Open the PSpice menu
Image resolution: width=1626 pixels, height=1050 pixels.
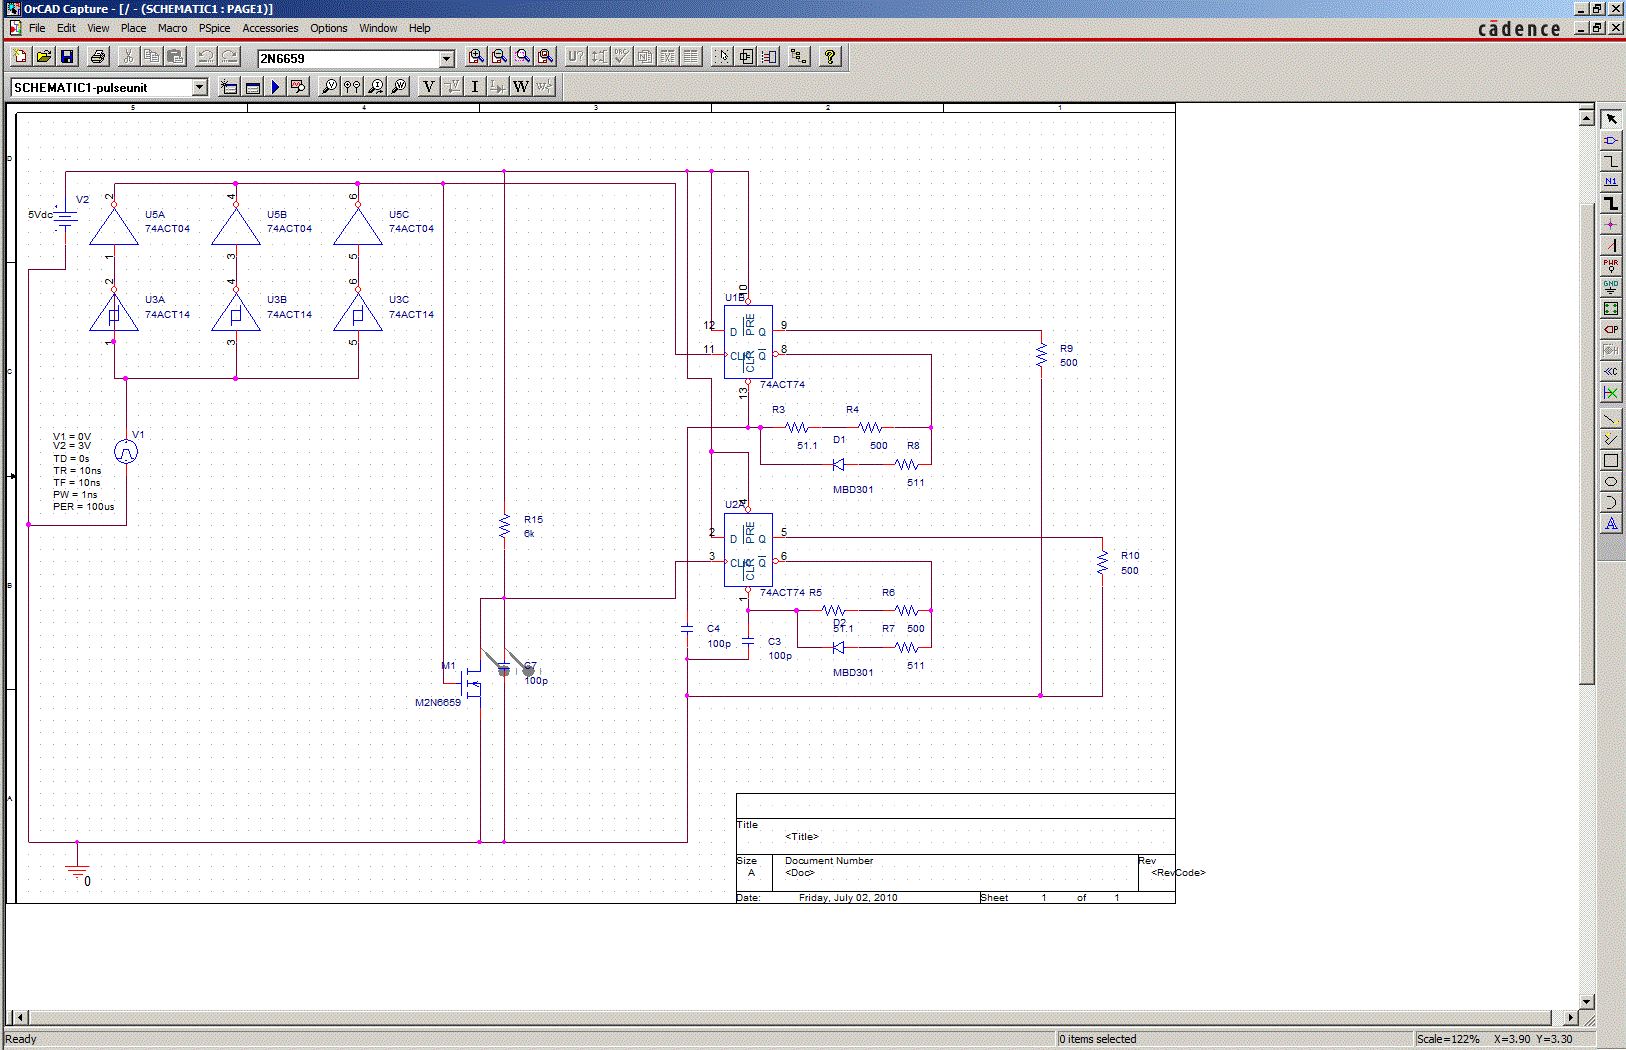[x=214, y=28]
